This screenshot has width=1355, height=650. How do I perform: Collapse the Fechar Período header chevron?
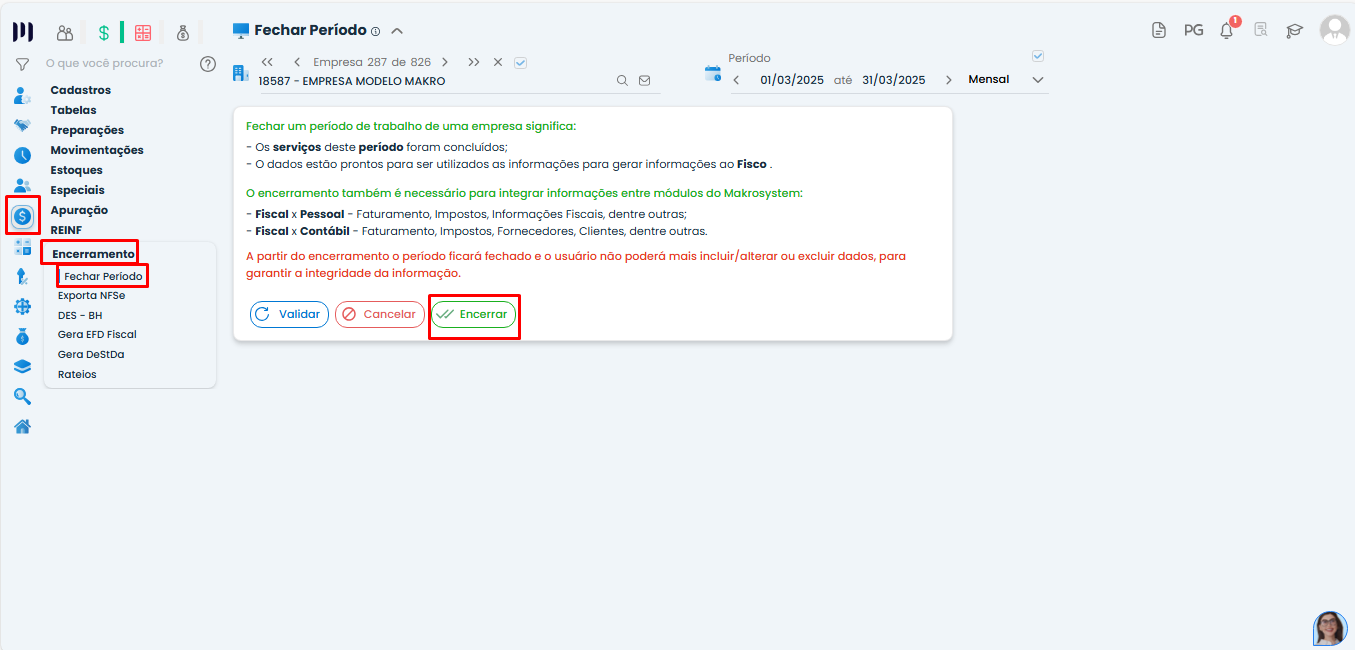click(x=397, y=31)
